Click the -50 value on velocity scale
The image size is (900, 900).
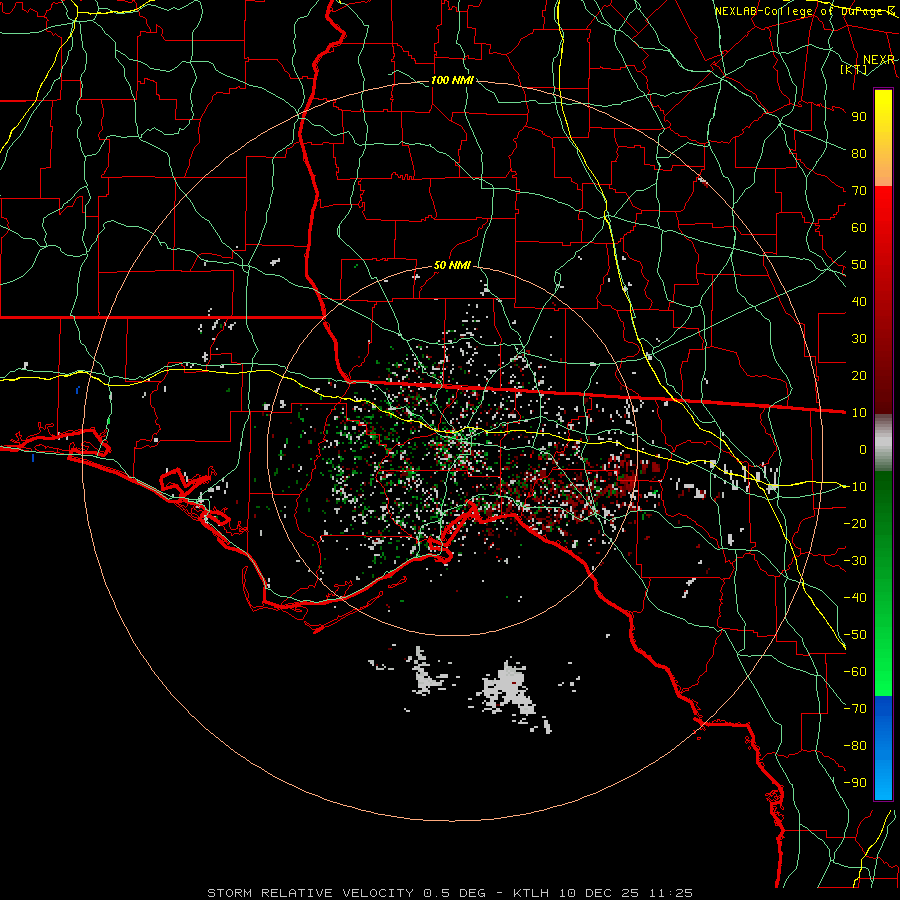[x=855, y=635]
